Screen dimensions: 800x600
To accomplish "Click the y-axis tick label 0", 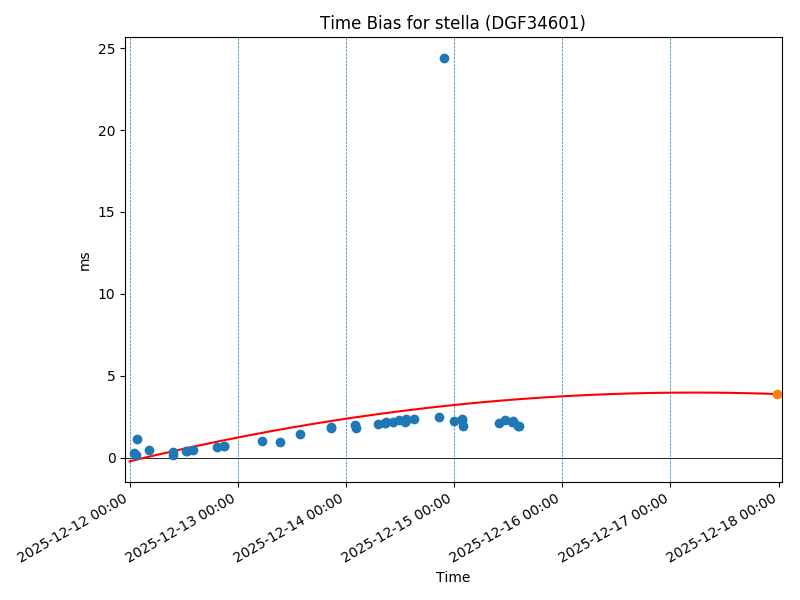I will [109, 458].
